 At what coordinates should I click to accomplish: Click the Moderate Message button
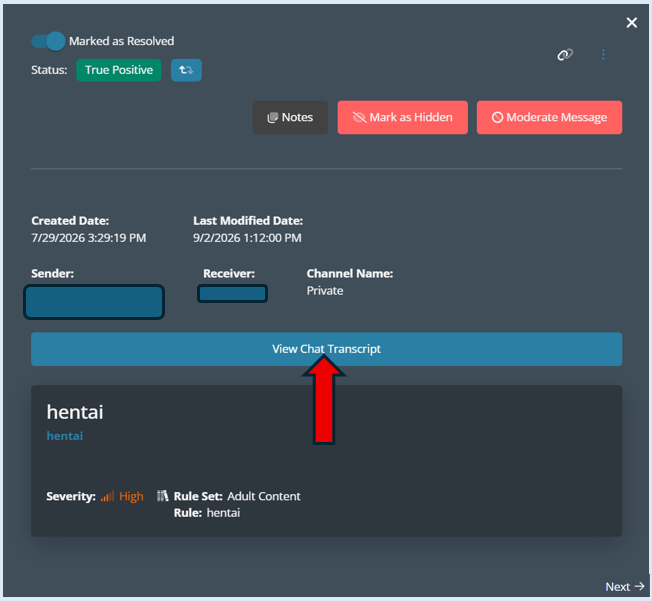(549, 117)
